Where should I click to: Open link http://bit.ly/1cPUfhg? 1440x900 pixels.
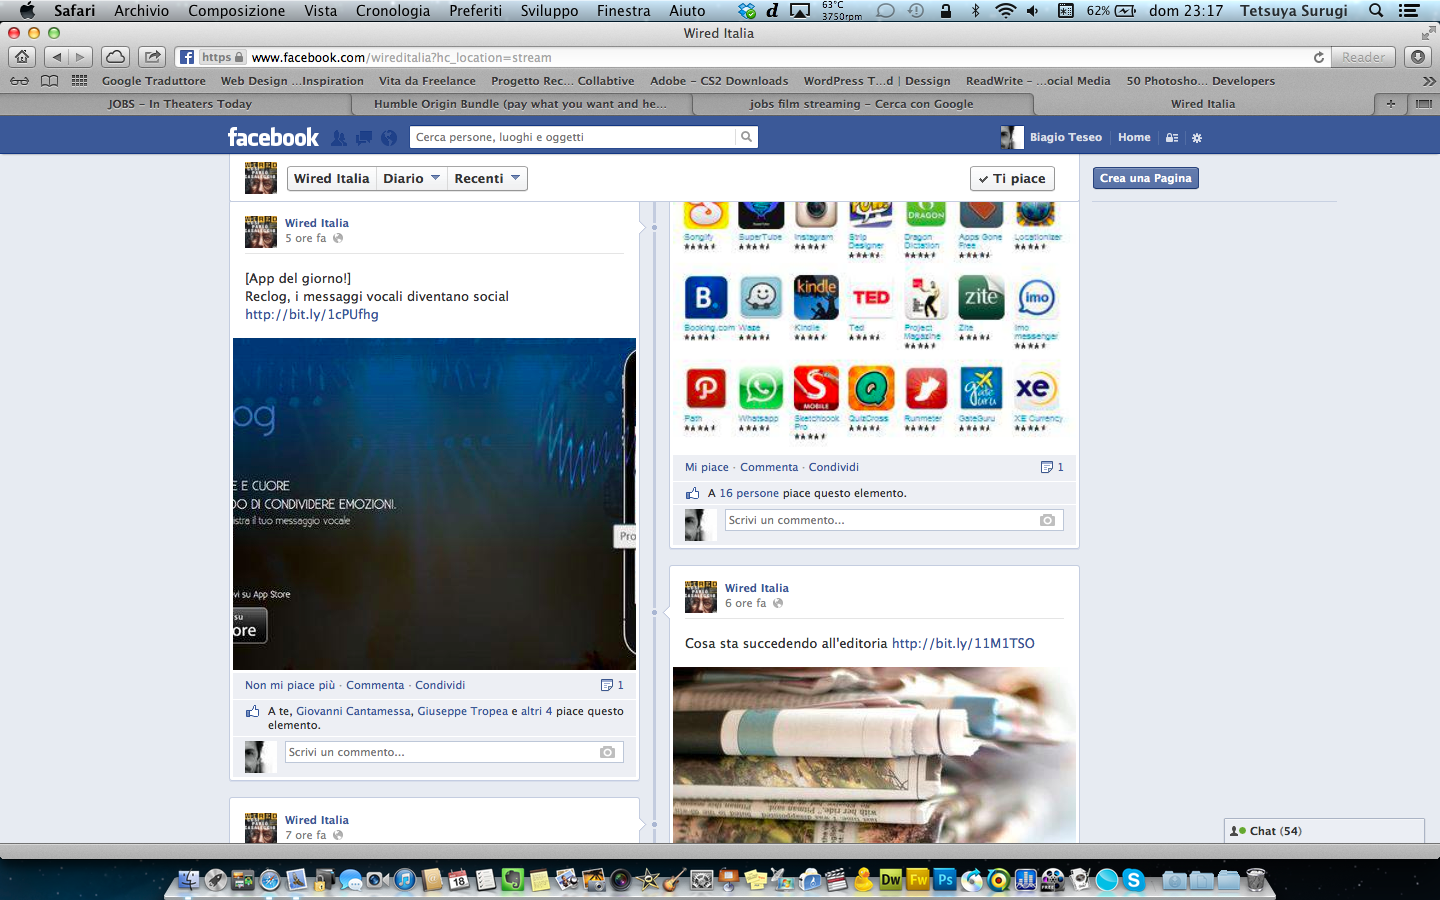tap(312, 314)
